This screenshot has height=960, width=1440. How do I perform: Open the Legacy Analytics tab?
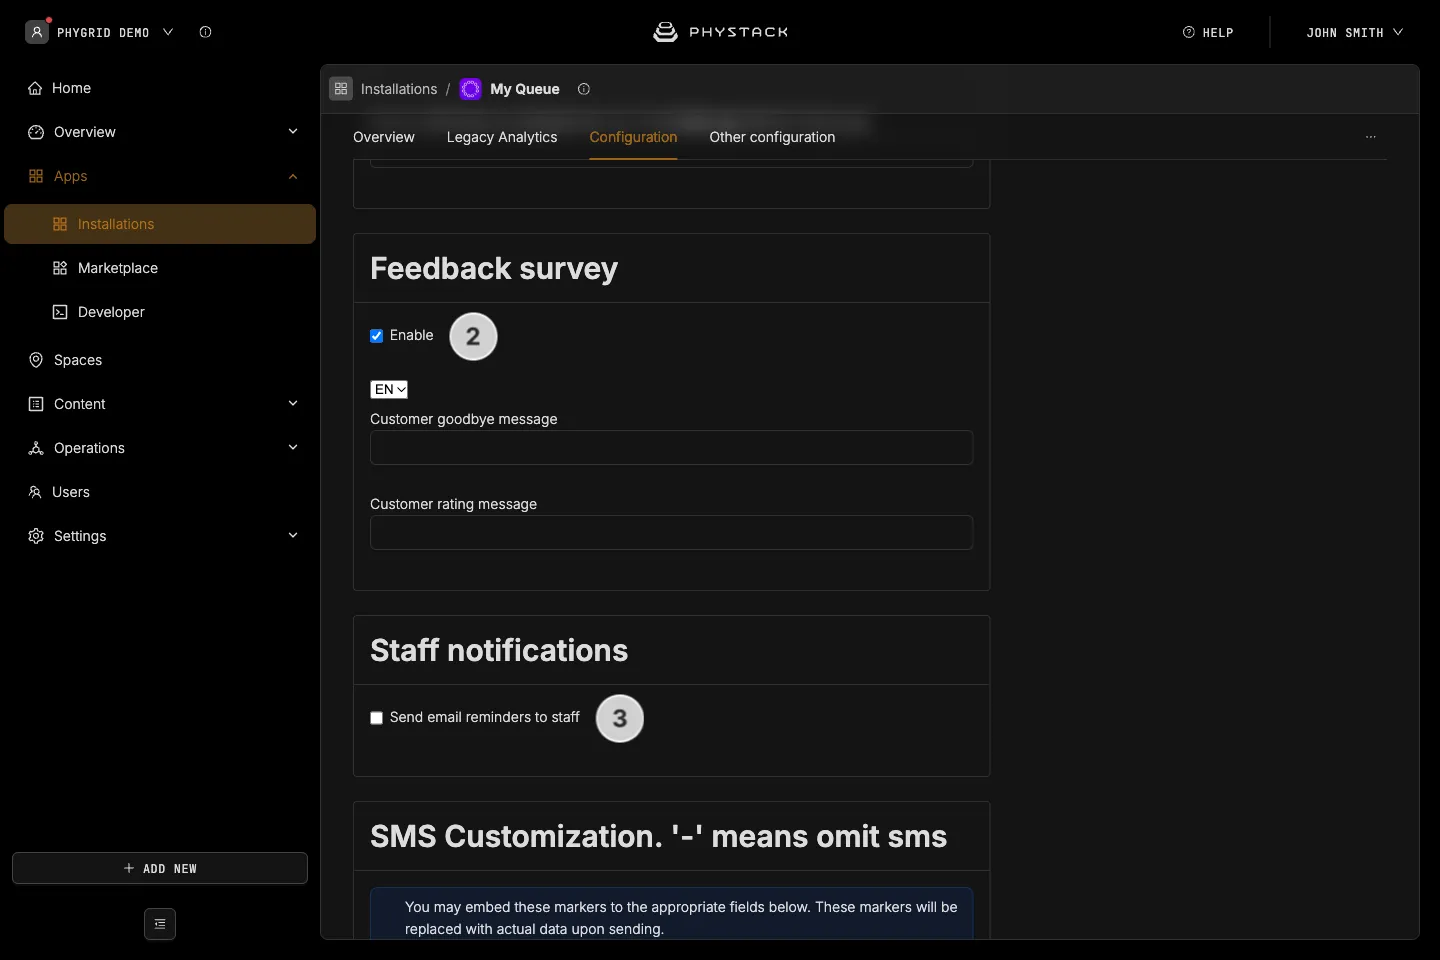[x=502, y=137]
